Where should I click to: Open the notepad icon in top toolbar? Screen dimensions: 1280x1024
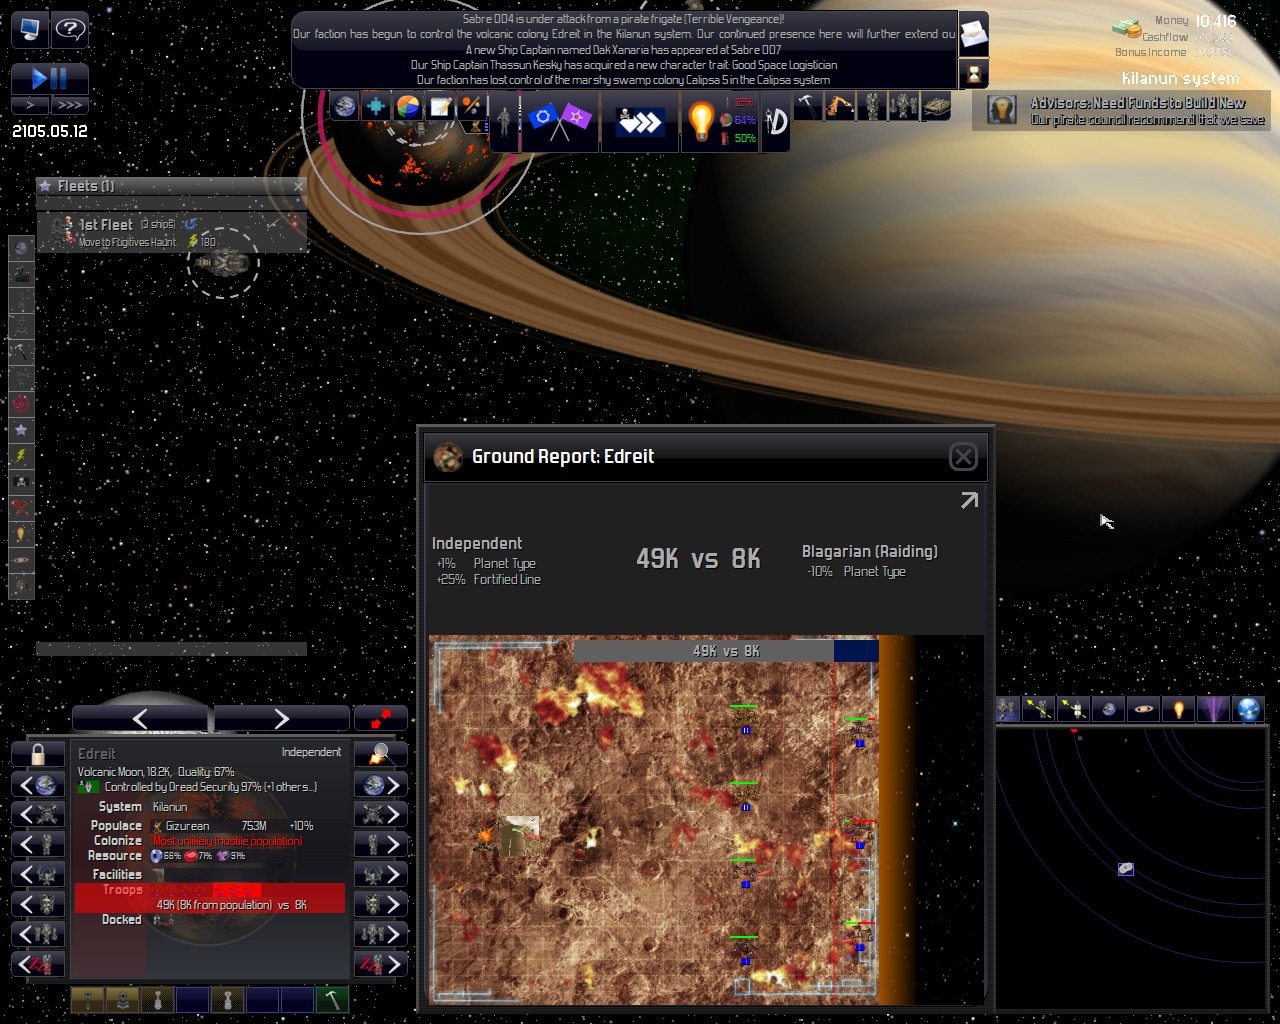440,107
